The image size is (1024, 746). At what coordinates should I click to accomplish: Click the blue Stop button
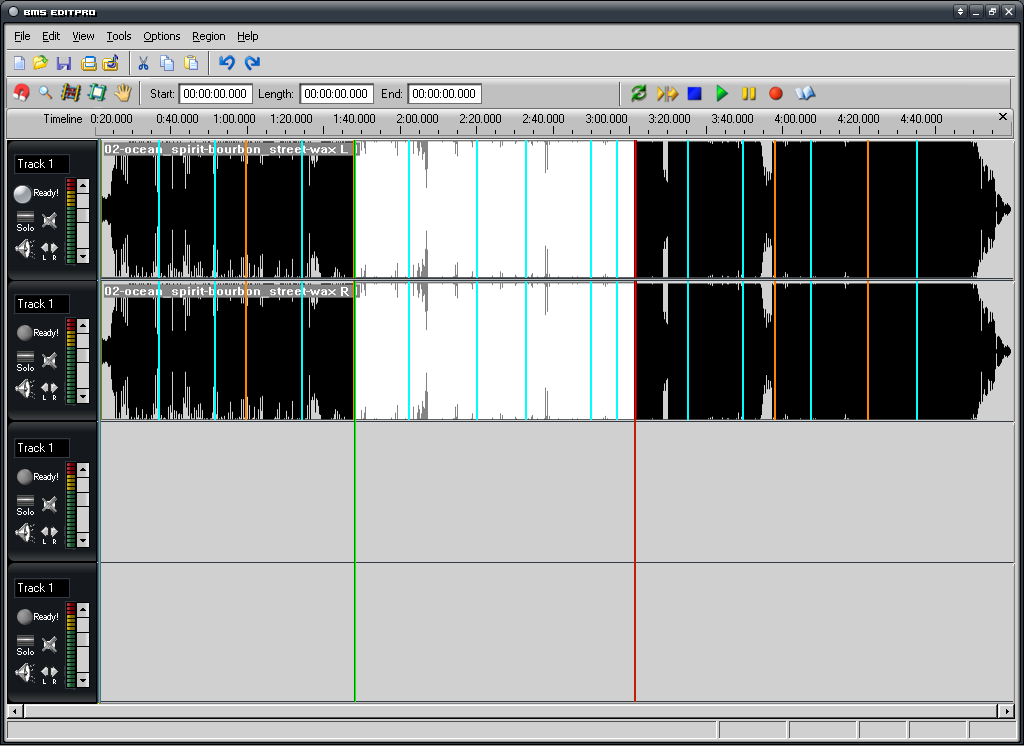pyautogui.click(x=694, y=93)
